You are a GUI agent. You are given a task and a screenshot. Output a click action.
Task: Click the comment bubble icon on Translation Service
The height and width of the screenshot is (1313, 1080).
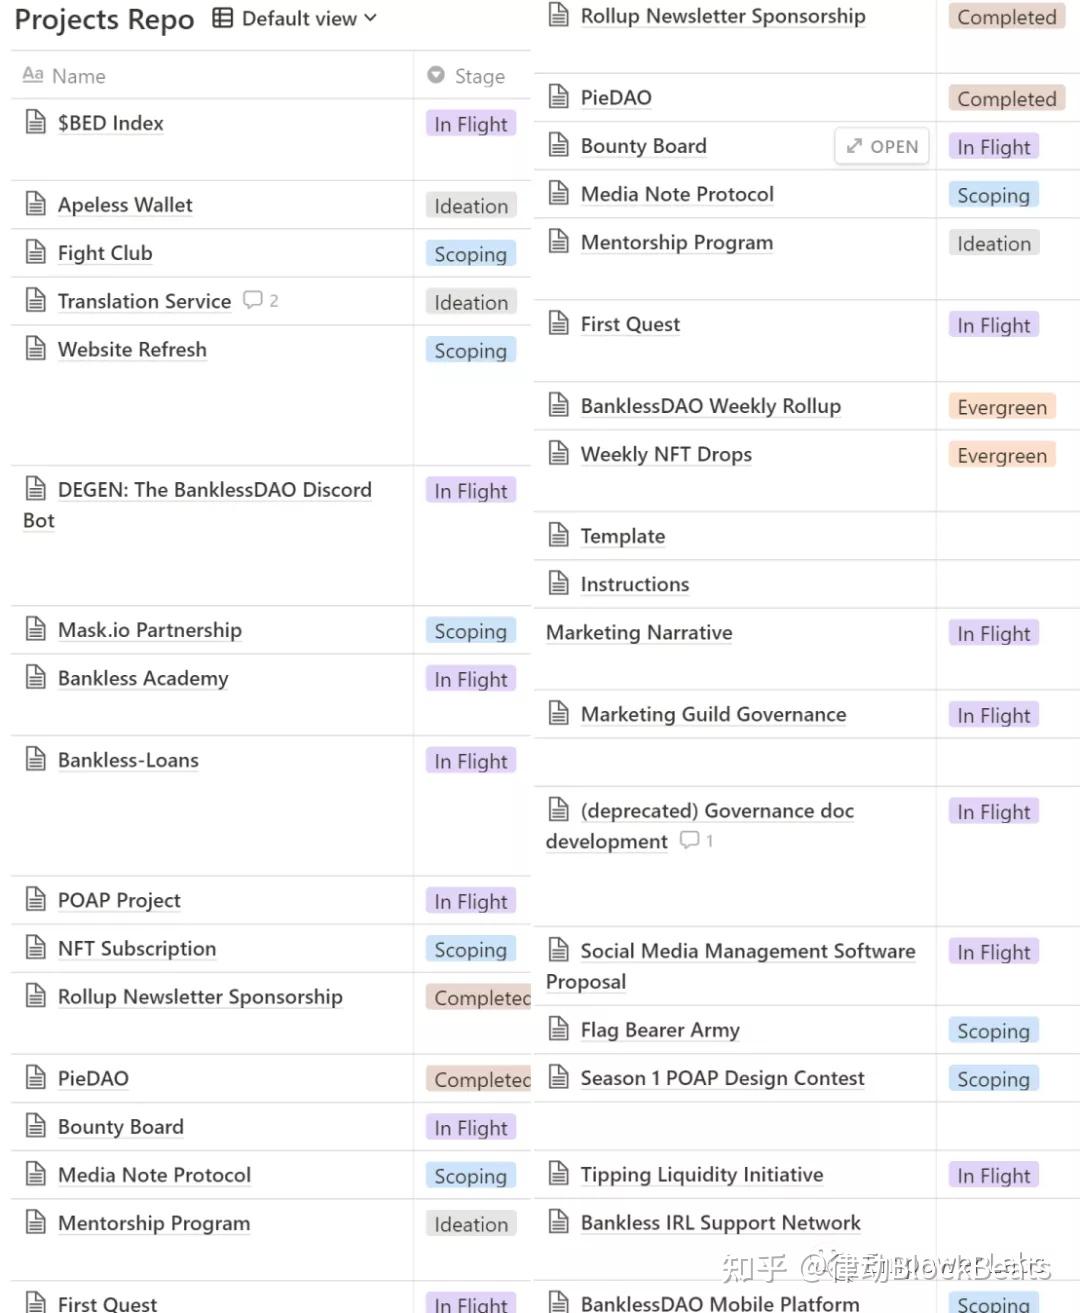click(253, 300)
